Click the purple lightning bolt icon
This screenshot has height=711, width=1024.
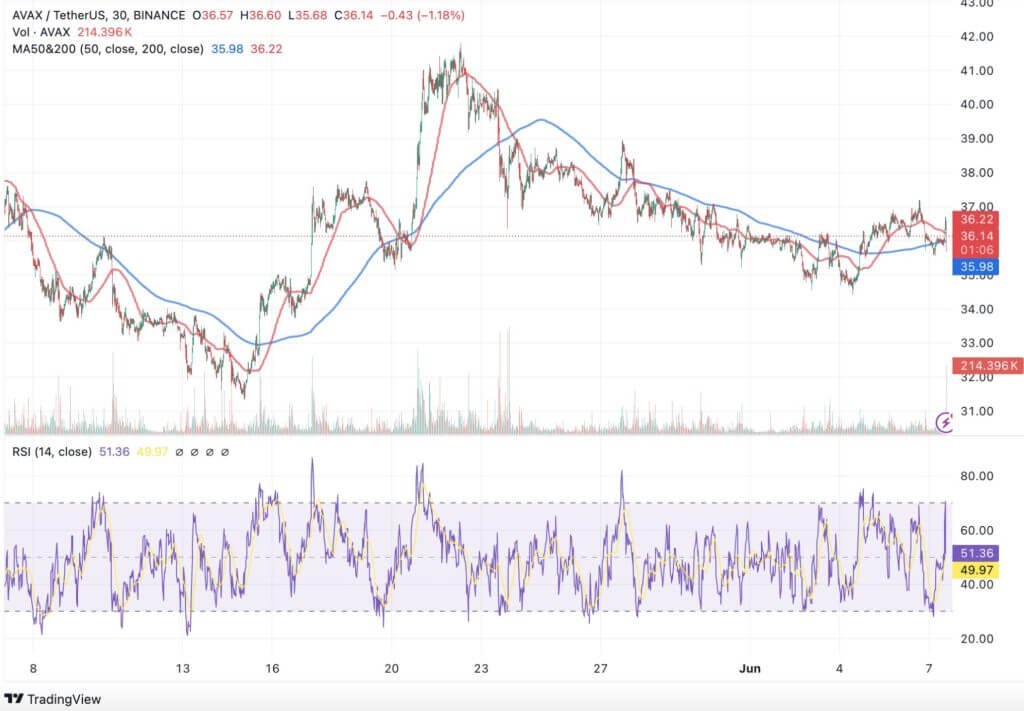(944, 422)
